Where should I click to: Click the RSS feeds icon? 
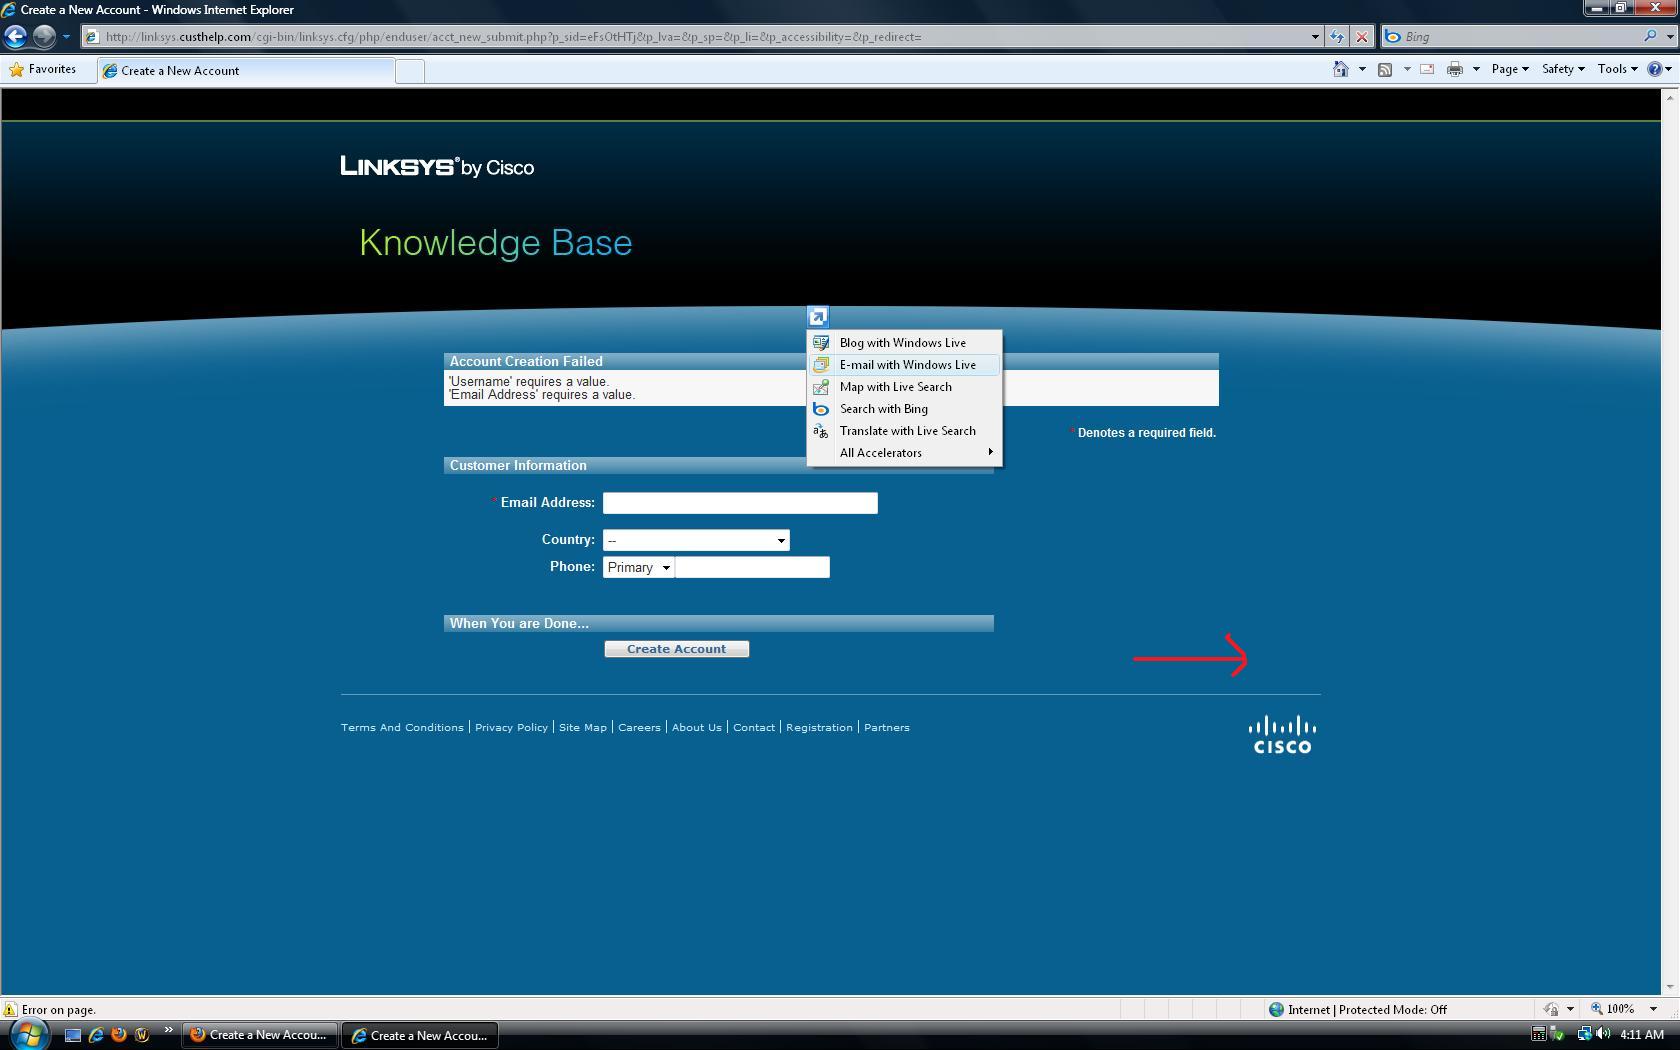(1385, 69)
